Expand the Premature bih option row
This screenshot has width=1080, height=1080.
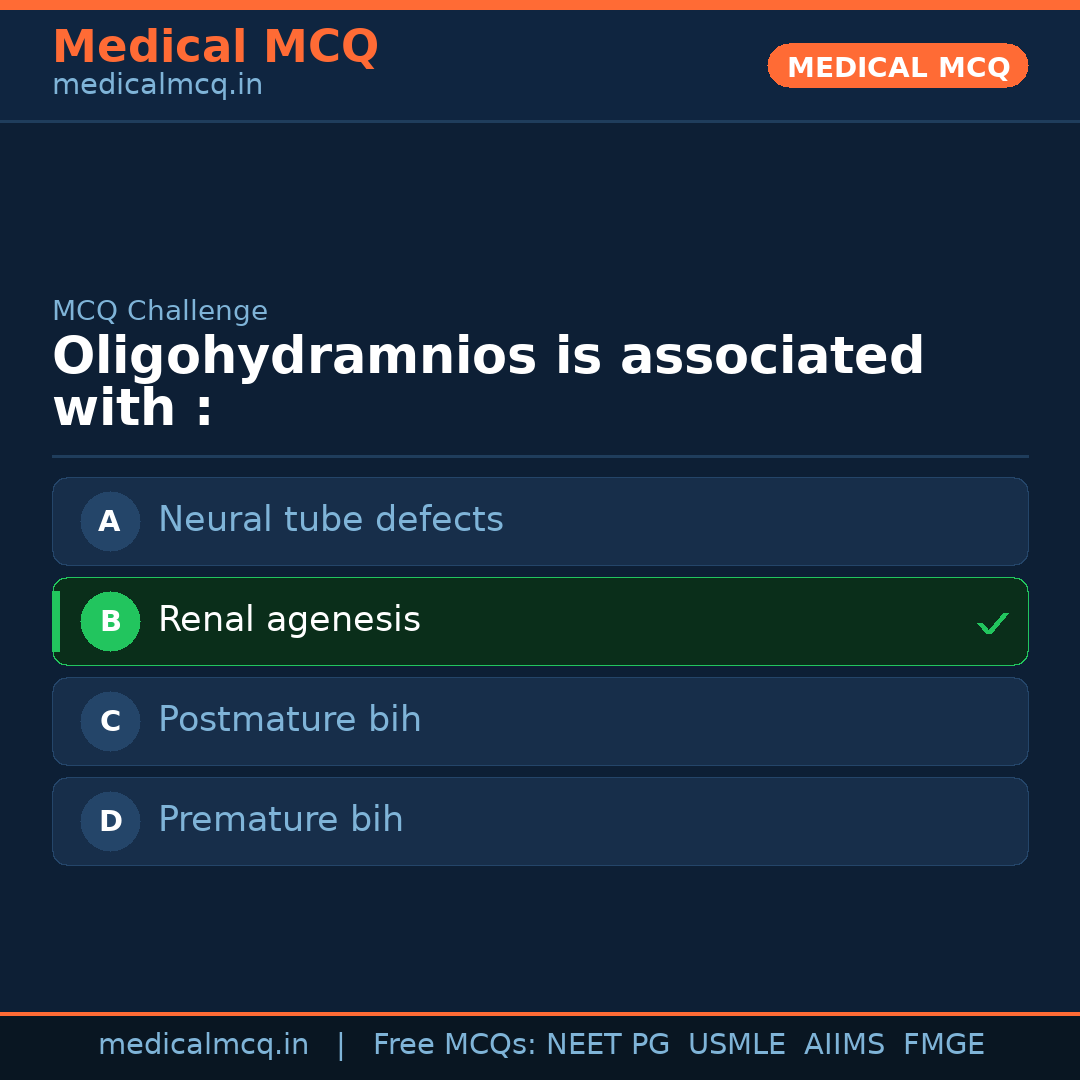[x=540, y=821]
